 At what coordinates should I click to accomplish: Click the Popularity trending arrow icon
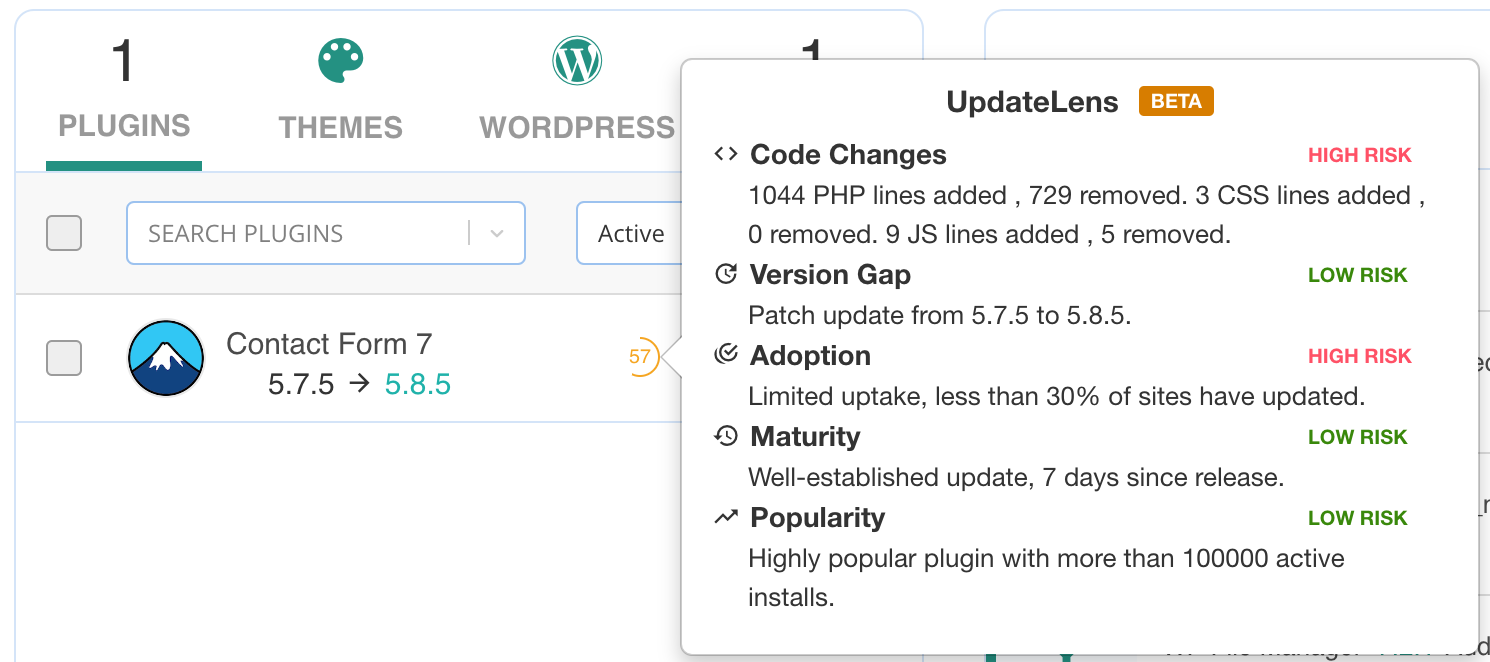[727, 517]
